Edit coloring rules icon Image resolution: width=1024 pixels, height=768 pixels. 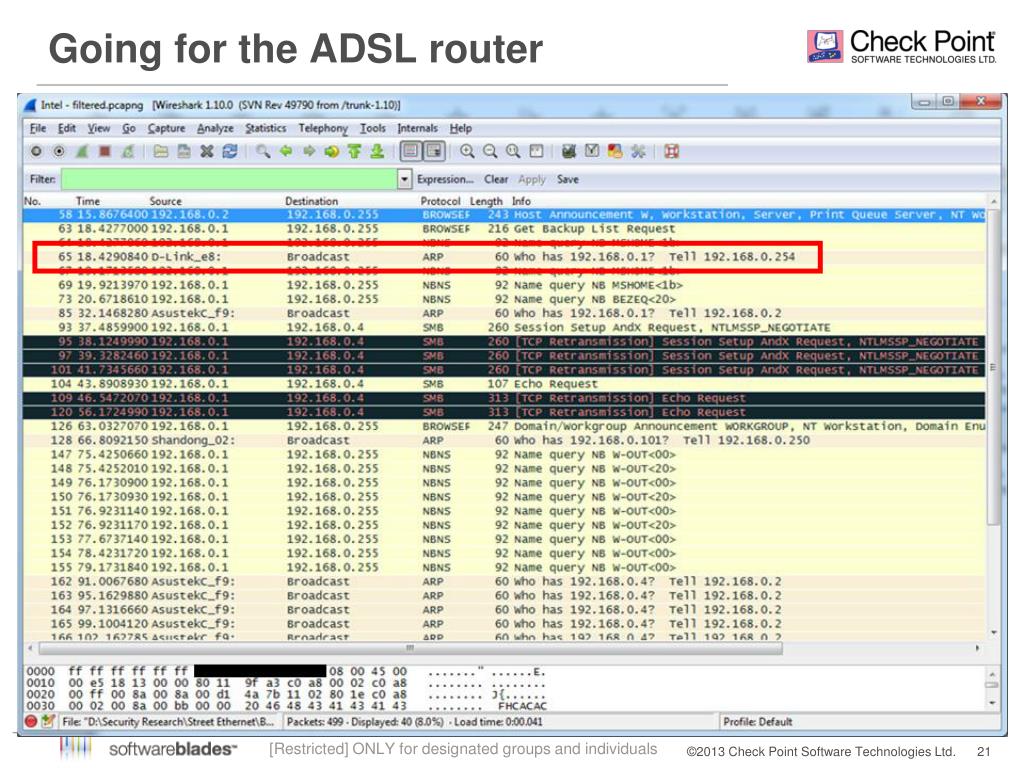coord(615,152)
